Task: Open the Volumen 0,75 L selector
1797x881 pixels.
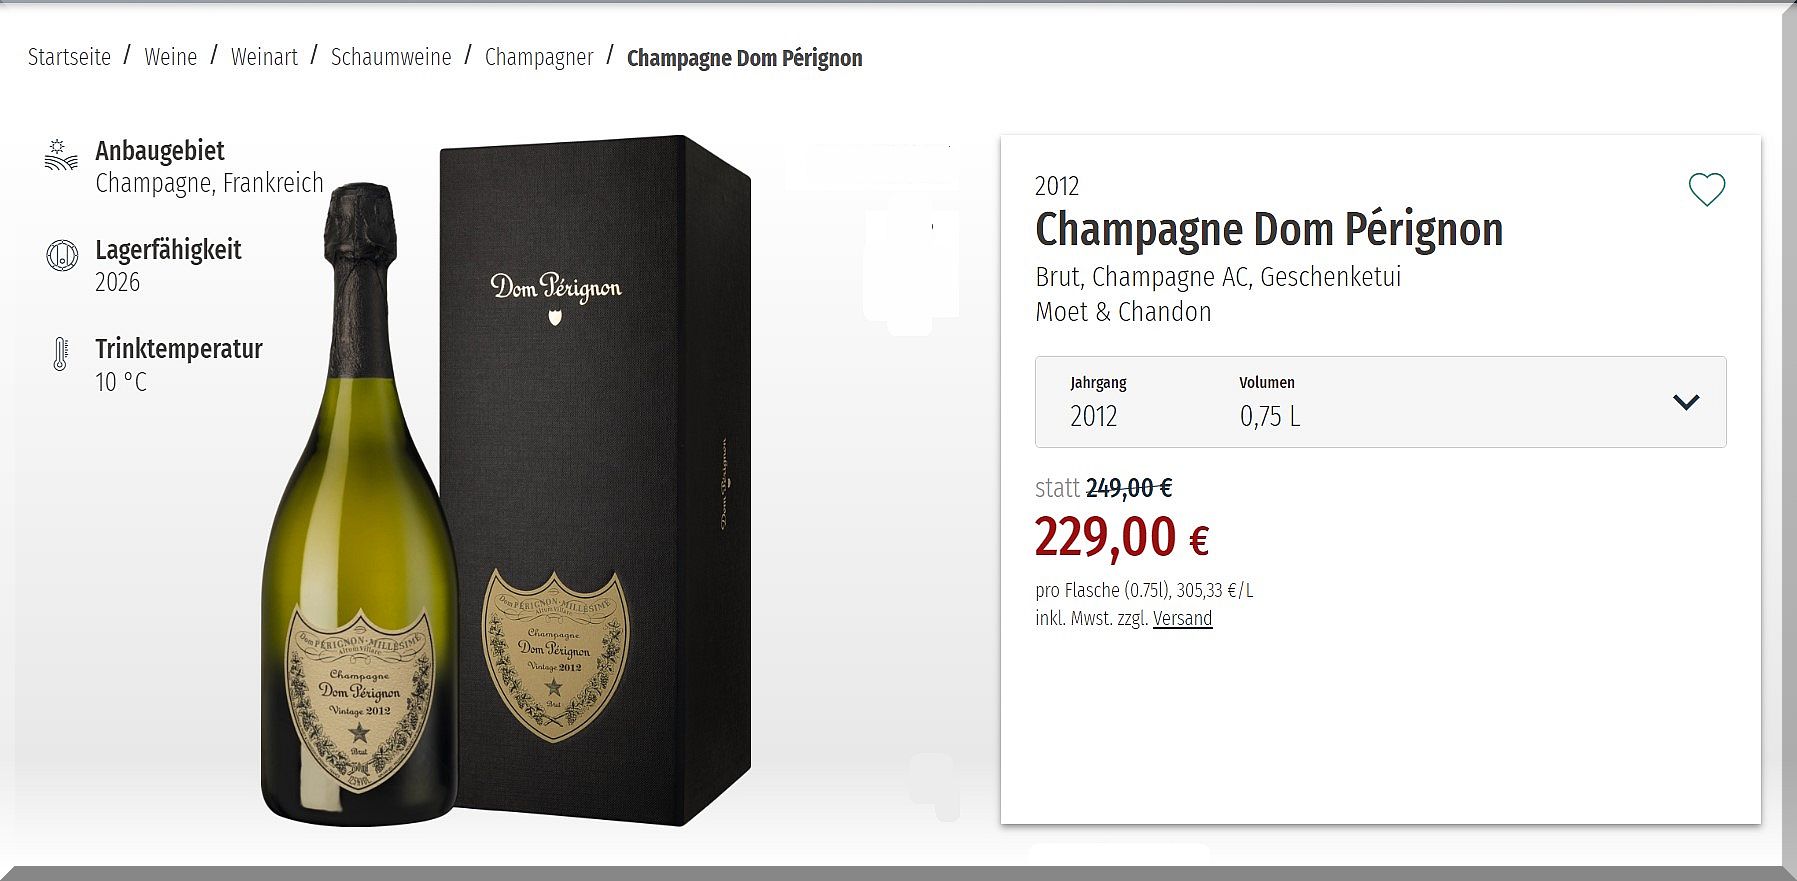Action: click(x=1270, y=401)
